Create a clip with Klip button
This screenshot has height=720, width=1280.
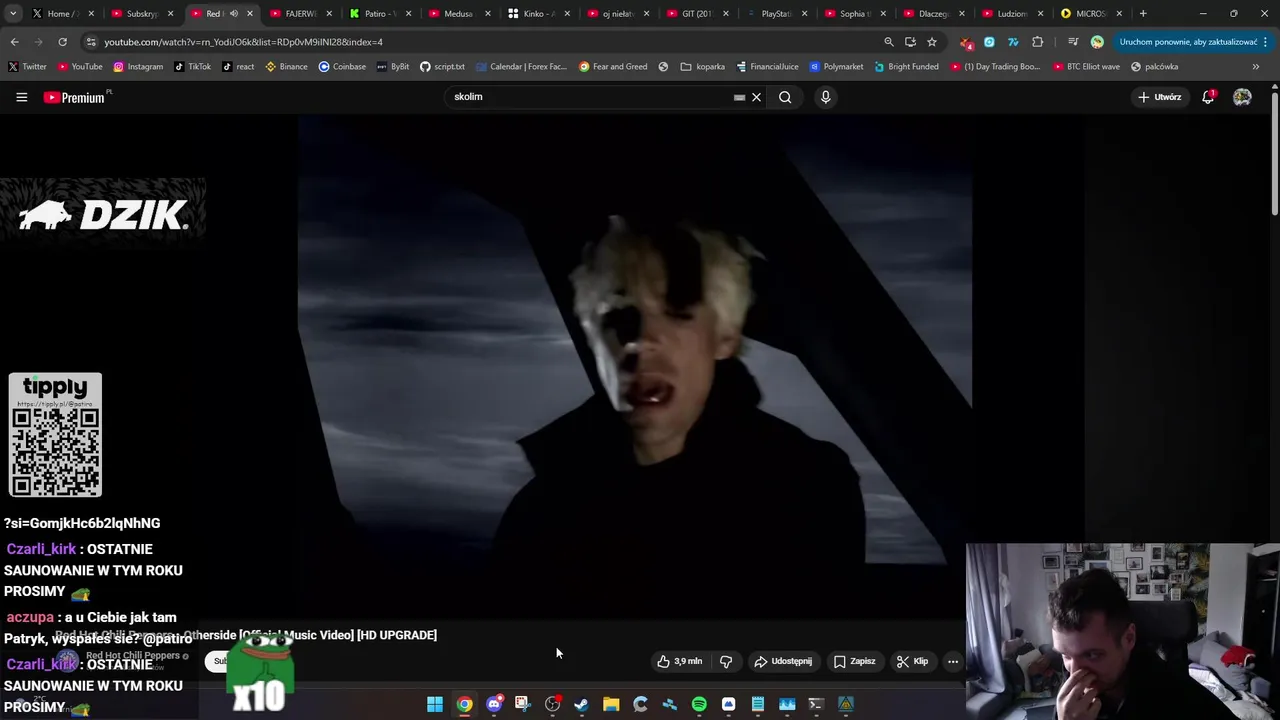912,661
